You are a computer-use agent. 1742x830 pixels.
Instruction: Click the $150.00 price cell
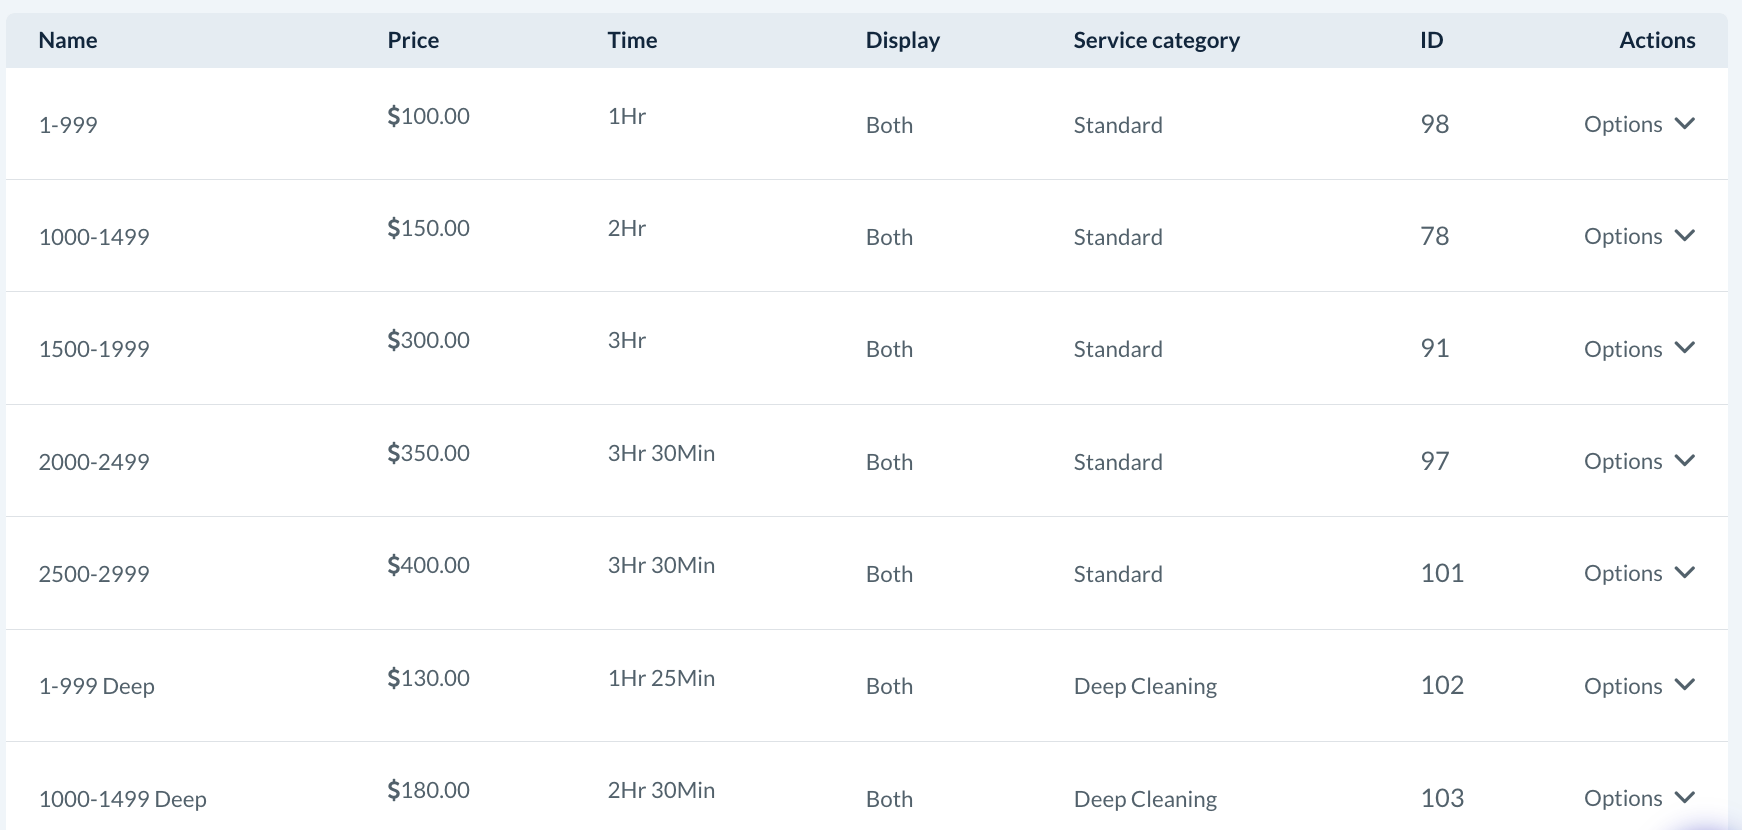pyautogui.click(x=428, y=228)
